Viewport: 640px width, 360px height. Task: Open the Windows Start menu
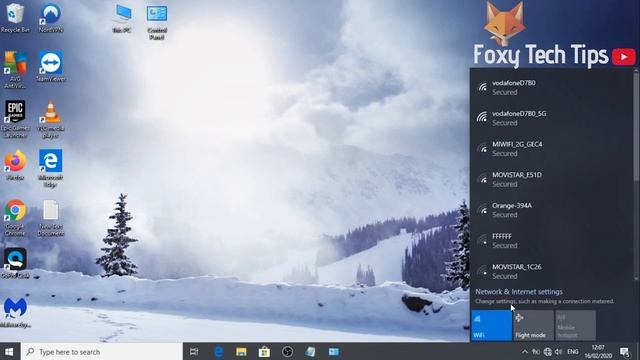click(9, 351)
